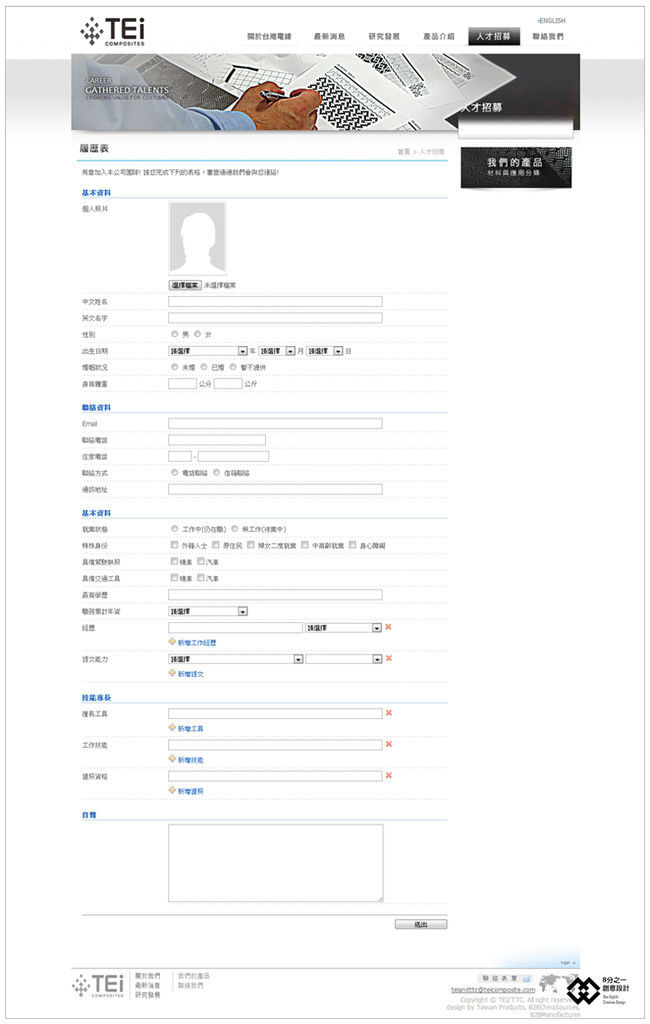Delete the certificate (證照資格) row
Screen dimensions: 650x1024
pos(389,775)
